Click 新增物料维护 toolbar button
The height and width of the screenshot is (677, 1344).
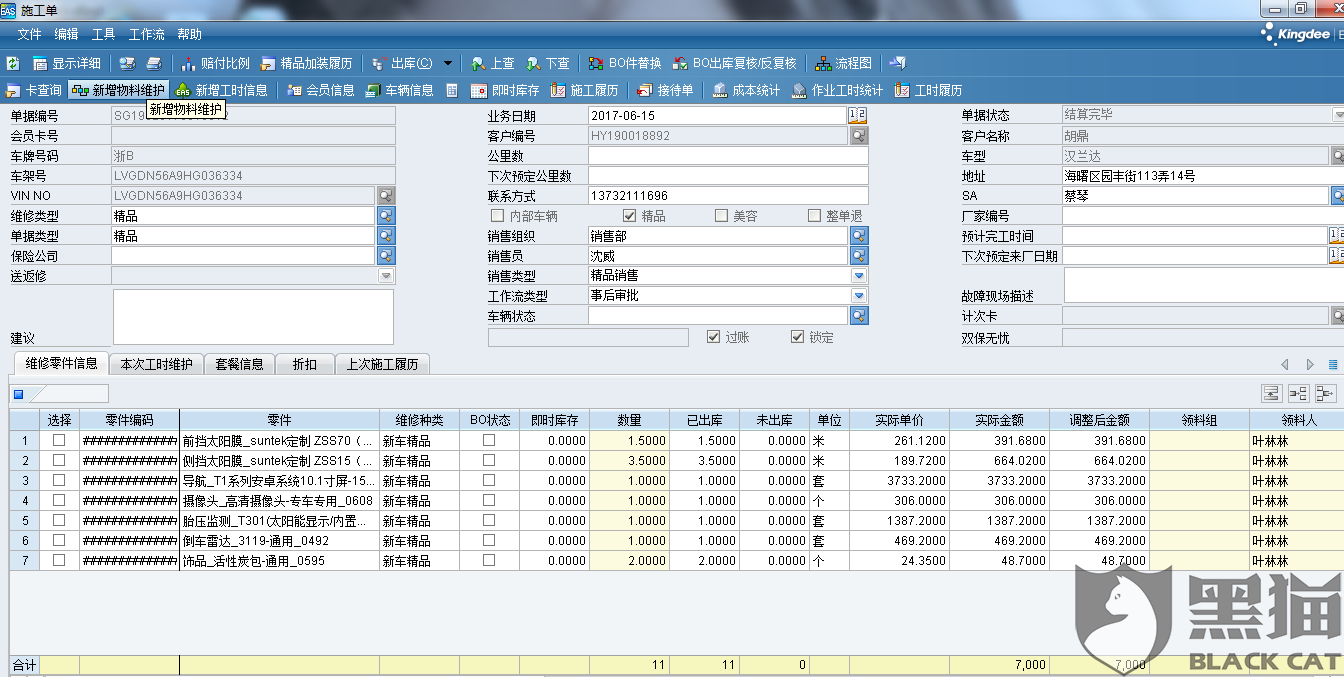coord(118,90)
